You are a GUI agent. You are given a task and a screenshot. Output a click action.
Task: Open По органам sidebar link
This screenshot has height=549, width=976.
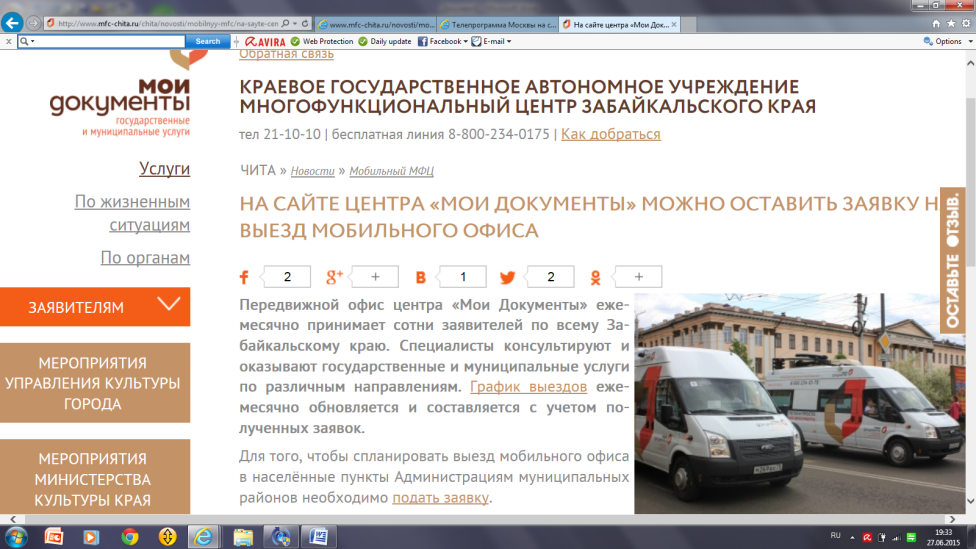[145, 258]
